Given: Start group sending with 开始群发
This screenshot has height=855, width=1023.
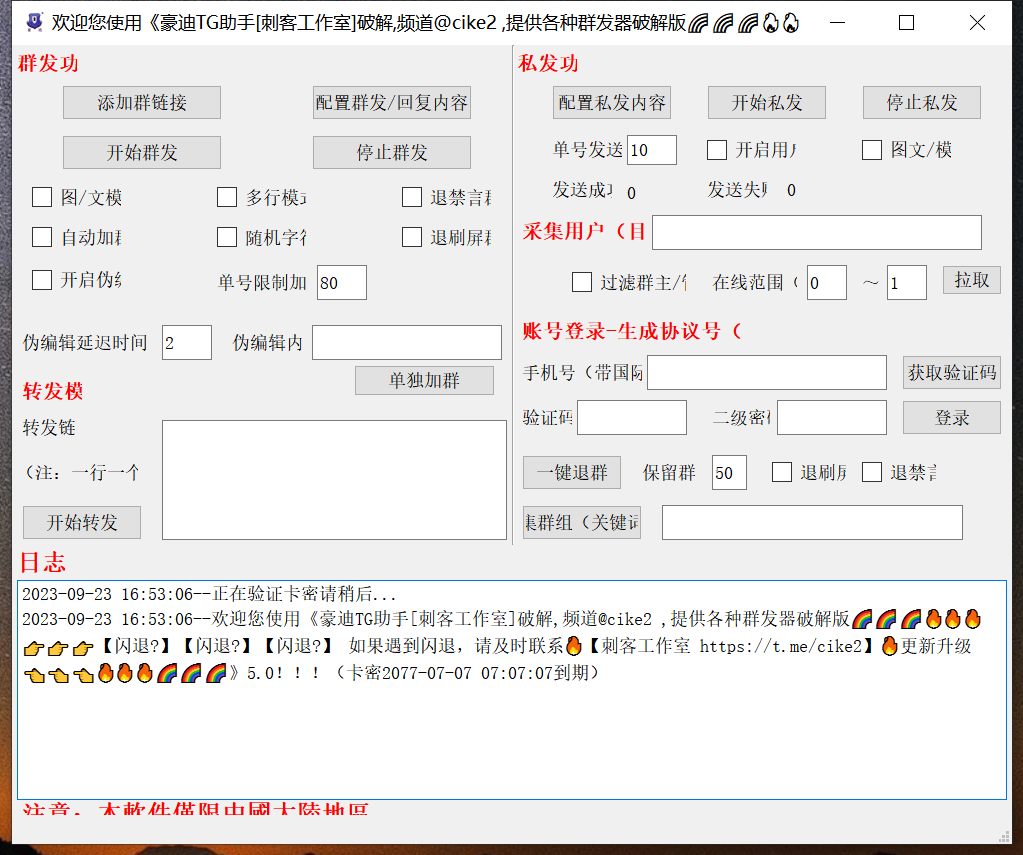Looking at the screenshot, I should 142,153.
